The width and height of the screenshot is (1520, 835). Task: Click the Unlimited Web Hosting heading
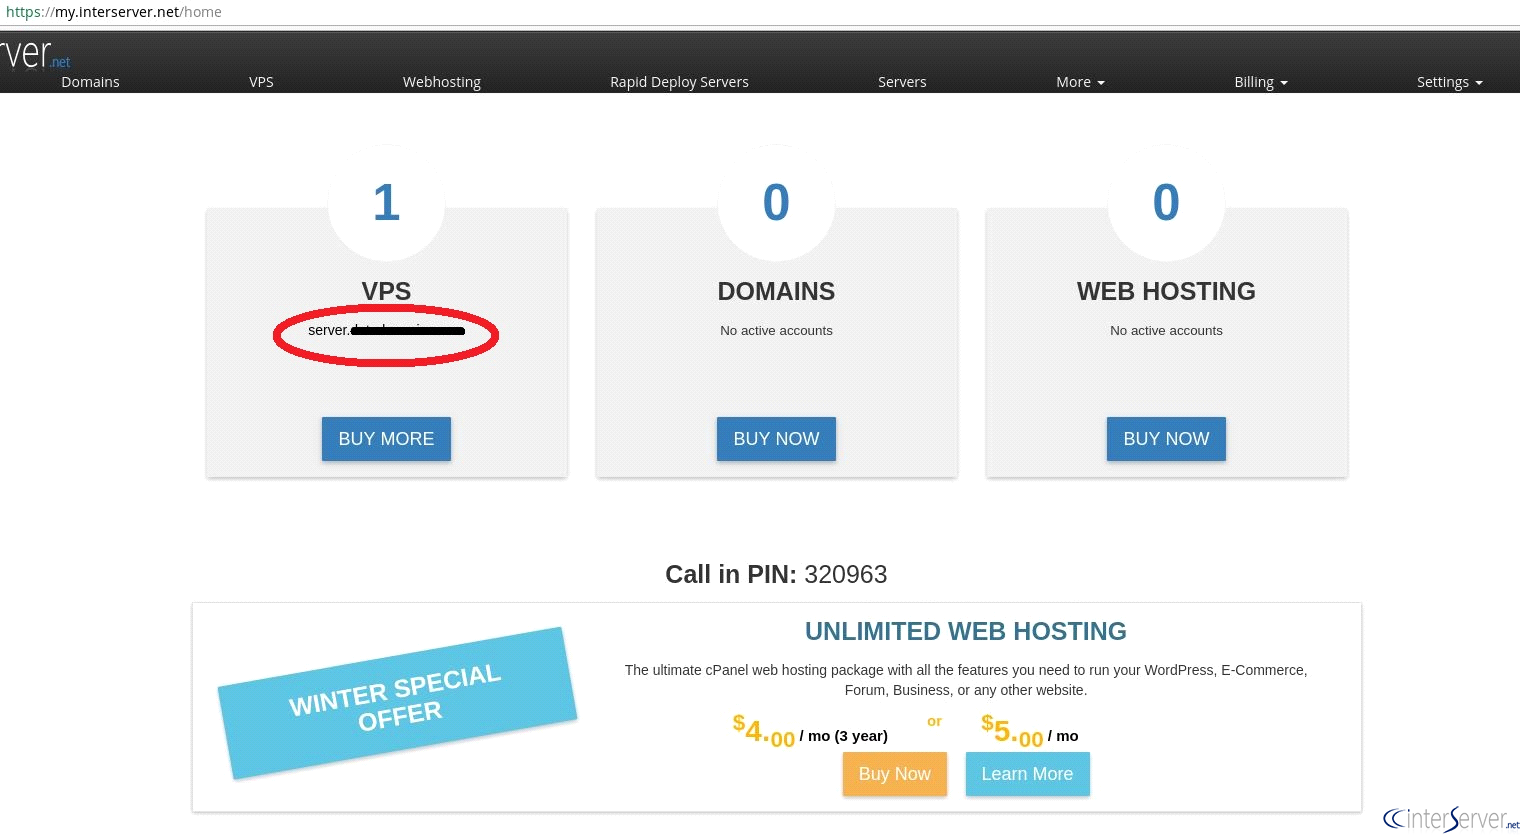pyautogui.click(x=966, y=631)
